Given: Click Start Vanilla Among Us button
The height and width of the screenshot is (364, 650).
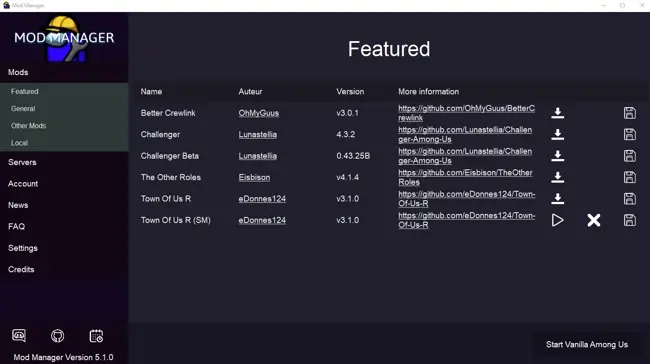Looking at the screenshot, I should [x=587, y=345].
